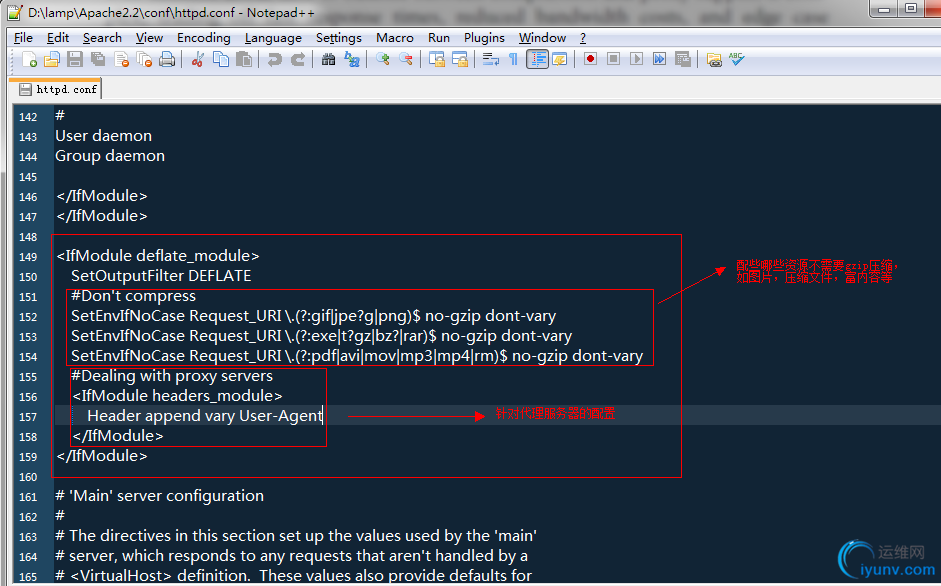The width and height of the screenshot is (941, 586).
Task: Click the 'SetOutputFilter DEFLATE' line
Action: point(161,276)
